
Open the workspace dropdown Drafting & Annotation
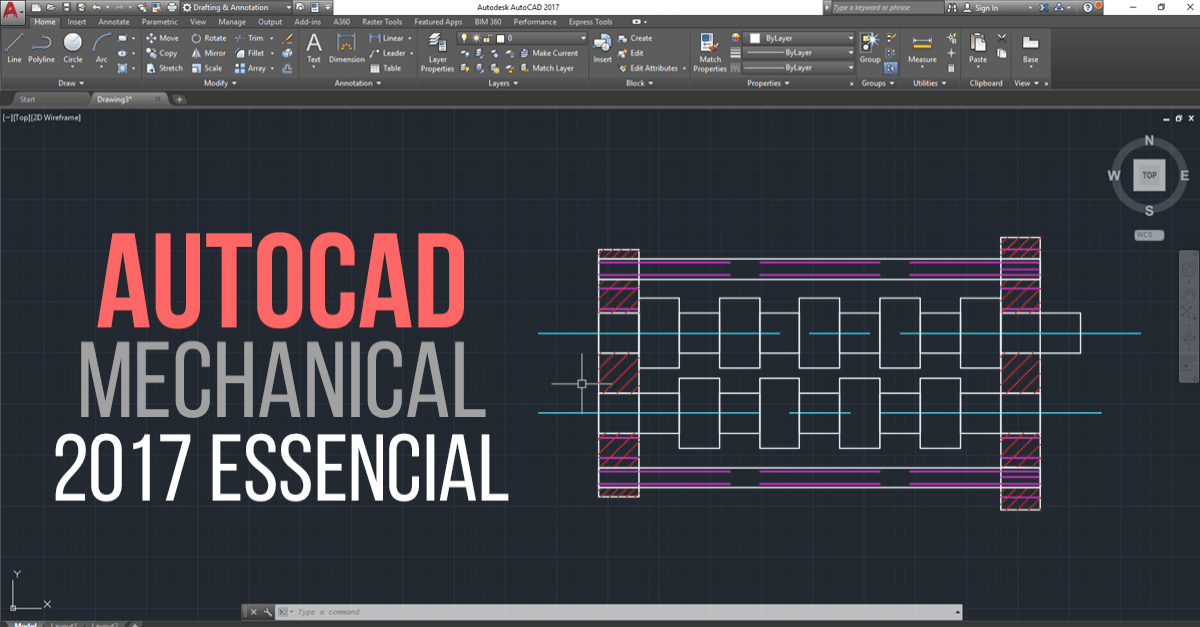[238, 7]
